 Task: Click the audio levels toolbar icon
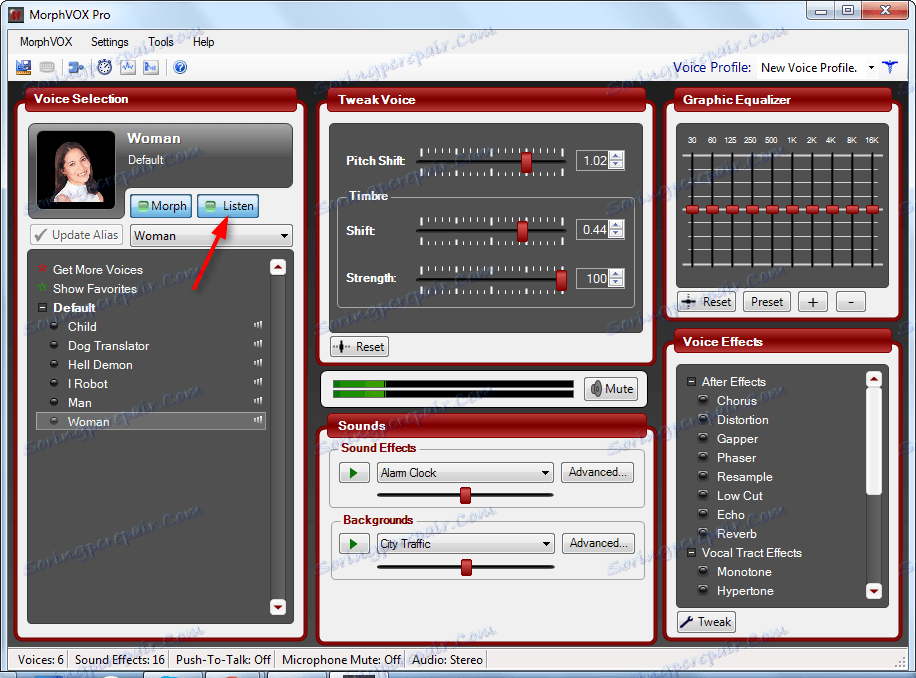151,67
